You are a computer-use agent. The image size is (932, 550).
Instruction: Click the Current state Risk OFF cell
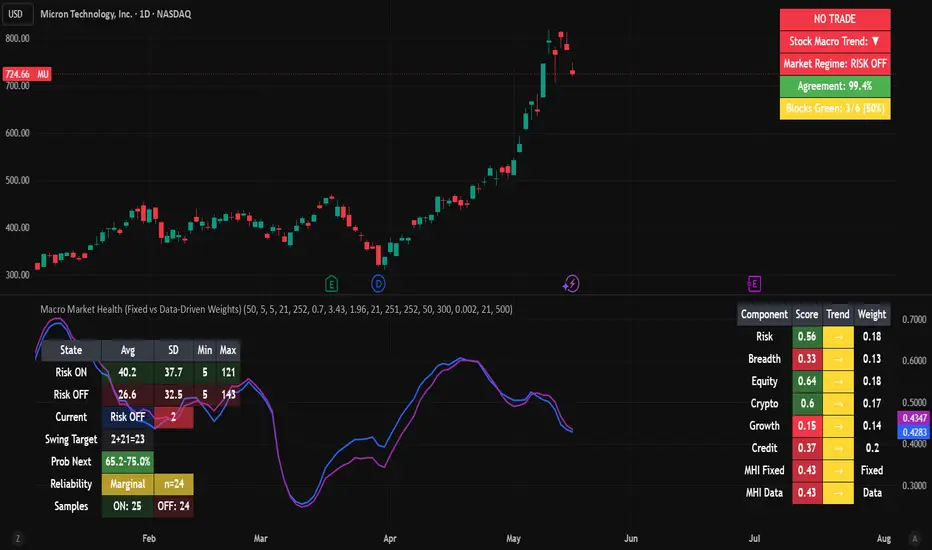click(x=127, y=417)
